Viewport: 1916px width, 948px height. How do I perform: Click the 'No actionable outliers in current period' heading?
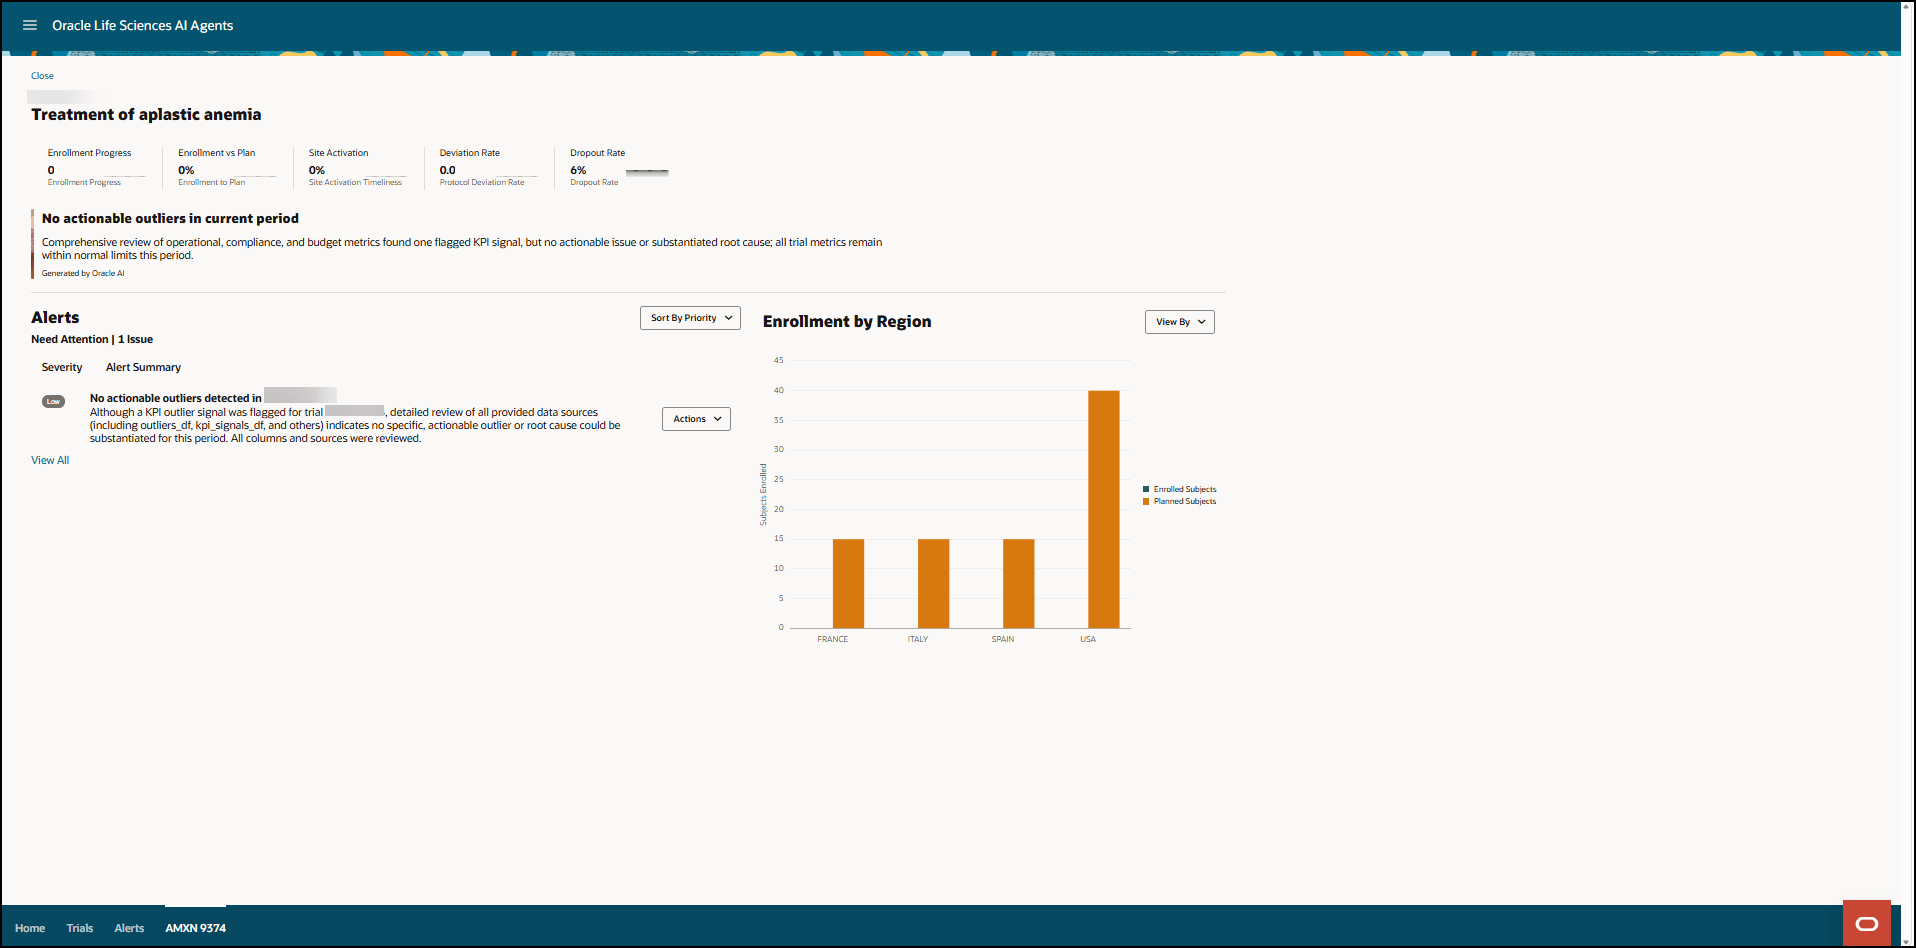[170, 219]
